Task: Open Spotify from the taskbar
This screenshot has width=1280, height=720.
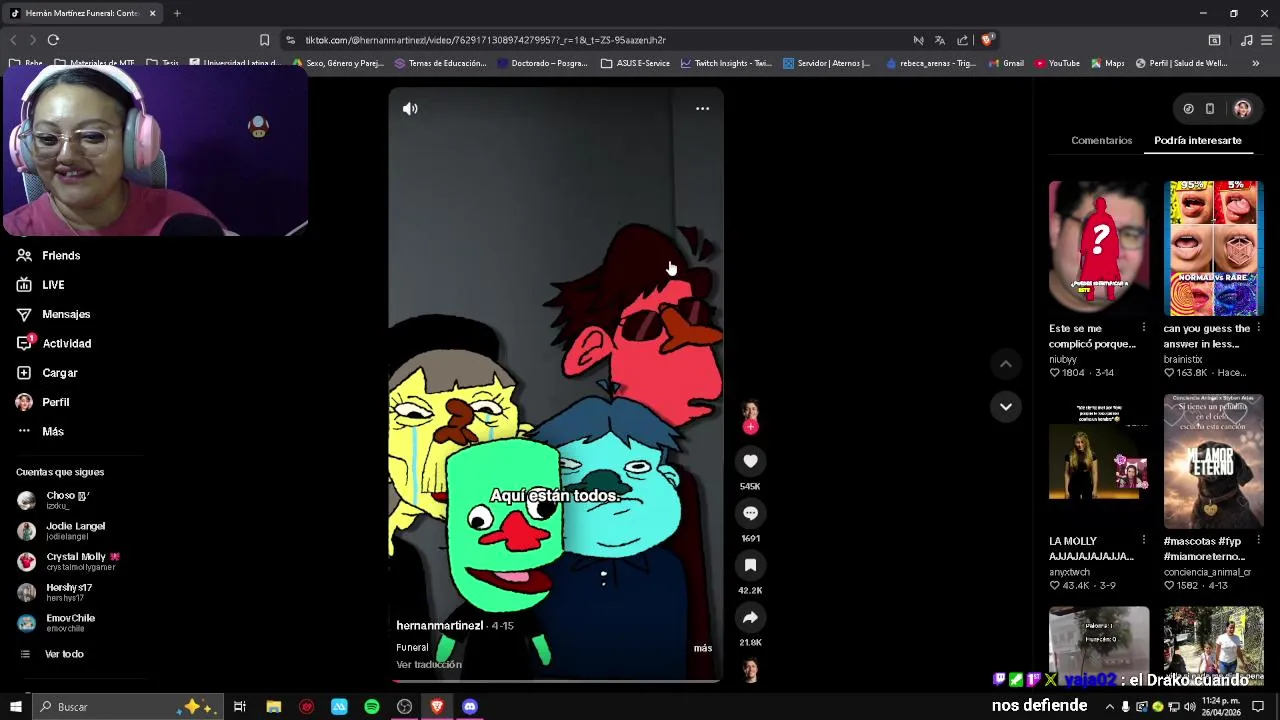Action: click(372, 707)
